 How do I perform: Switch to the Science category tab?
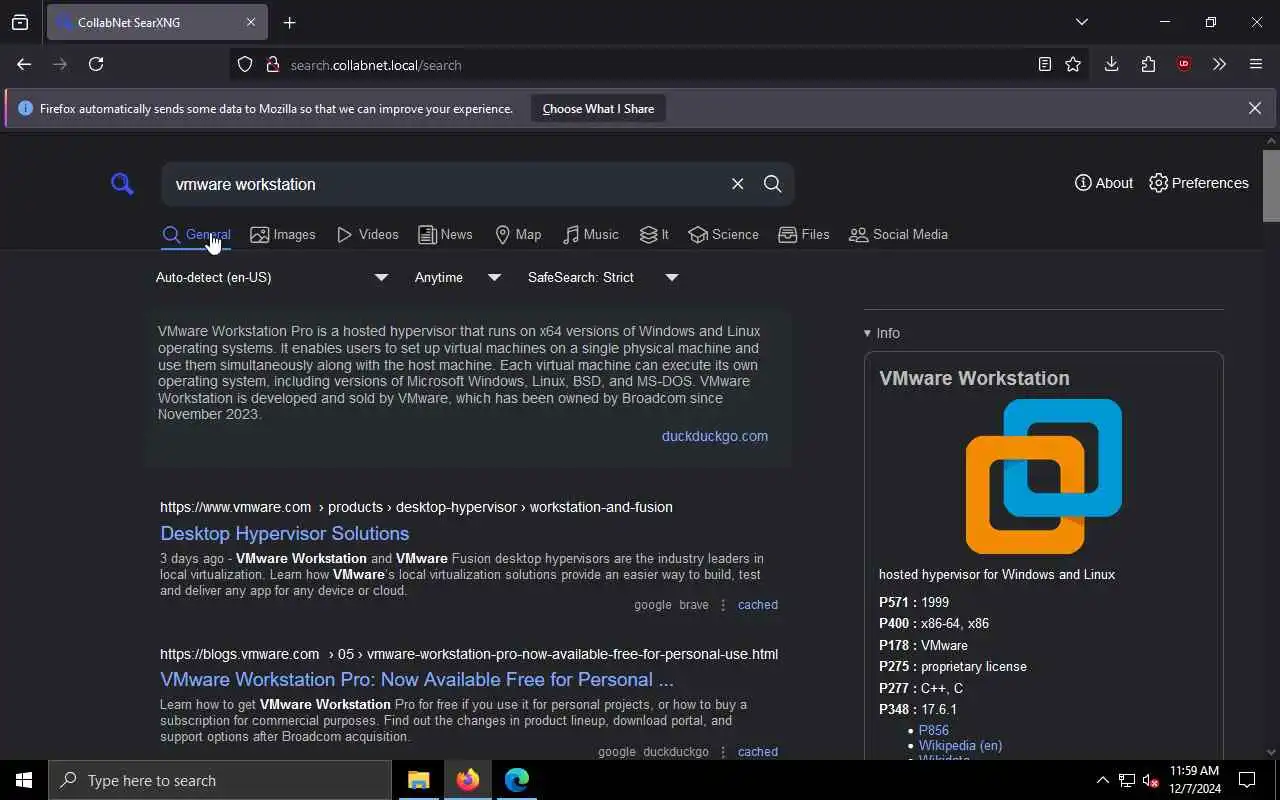[x=723, y=235]
